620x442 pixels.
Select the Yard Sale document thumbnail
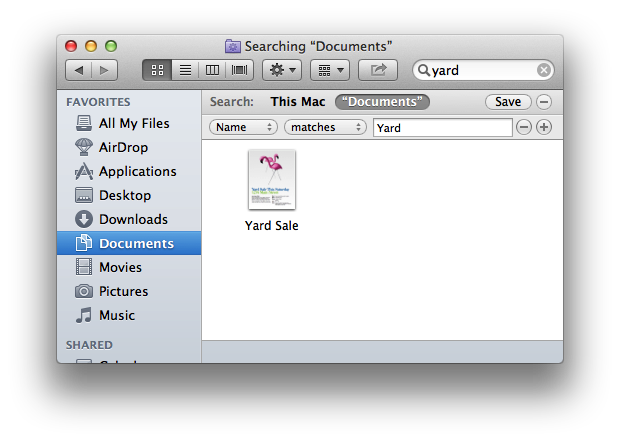[x=272, y=180]
